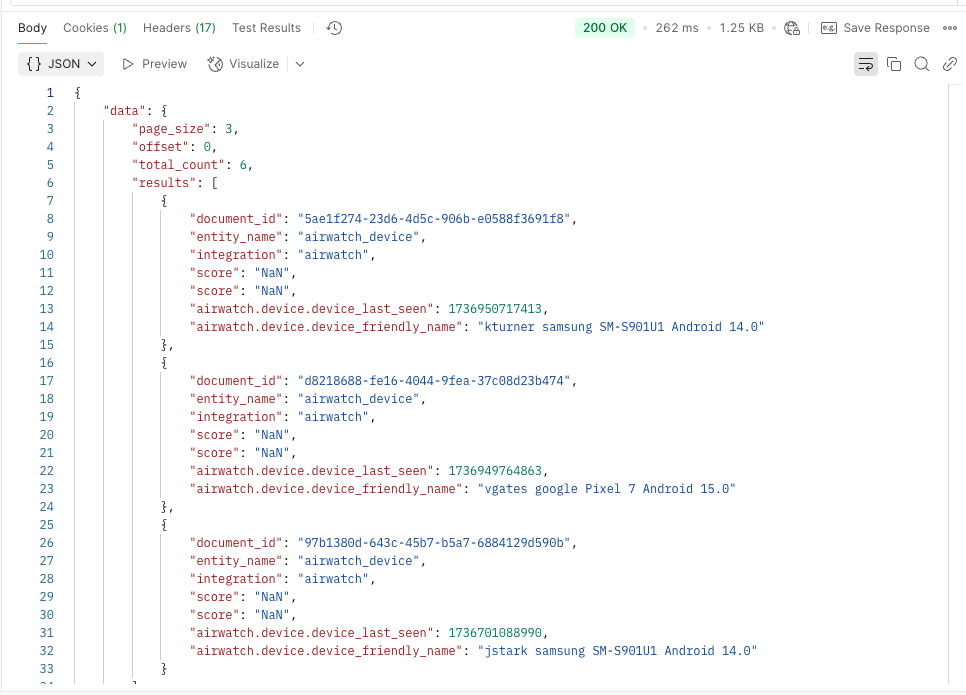
Task: Open the more response actions ellipsis menu
Action: click(x=950, y=27)
